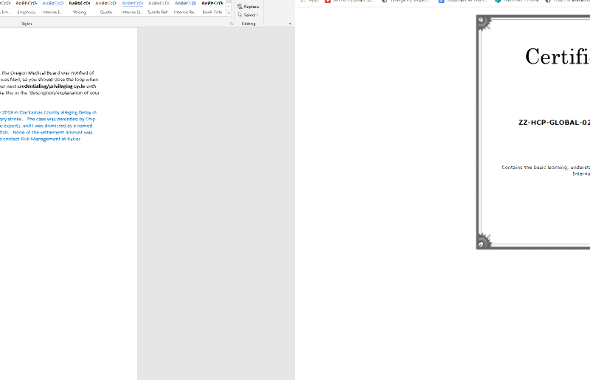This screenshot has width=590, height=380.
Task: Pick the Intense Reference style
Action: 186,8
